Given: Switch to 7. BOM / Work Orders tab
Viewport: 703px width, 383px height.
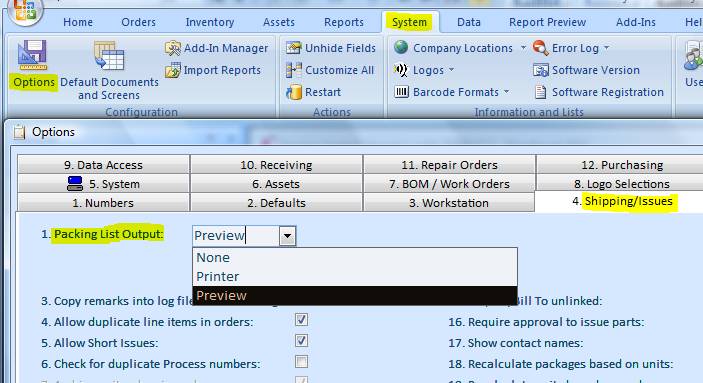Looking at the screenshot, I should pos(449,184).
